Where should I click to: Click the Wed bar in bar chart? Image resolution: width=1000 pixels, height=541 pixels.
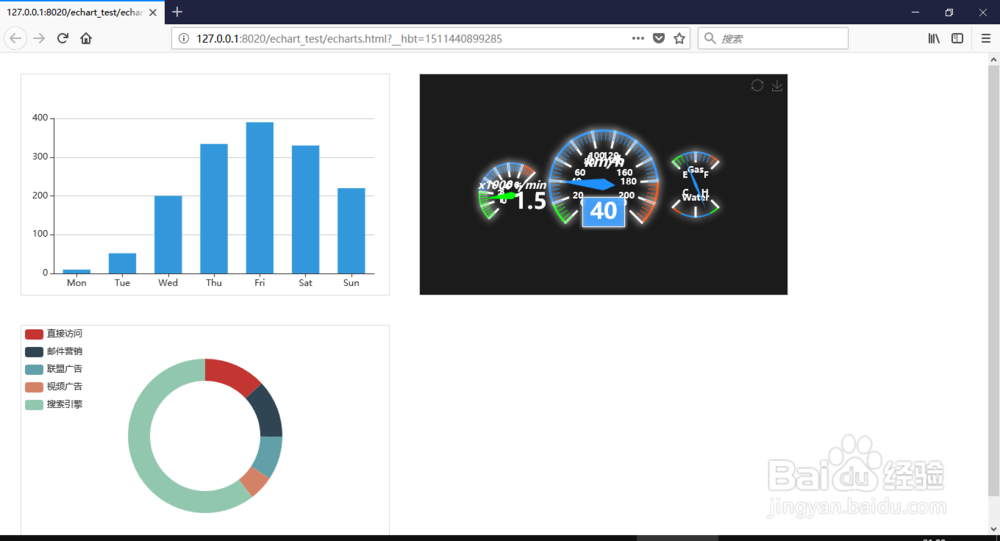click(x=168, y=235)
